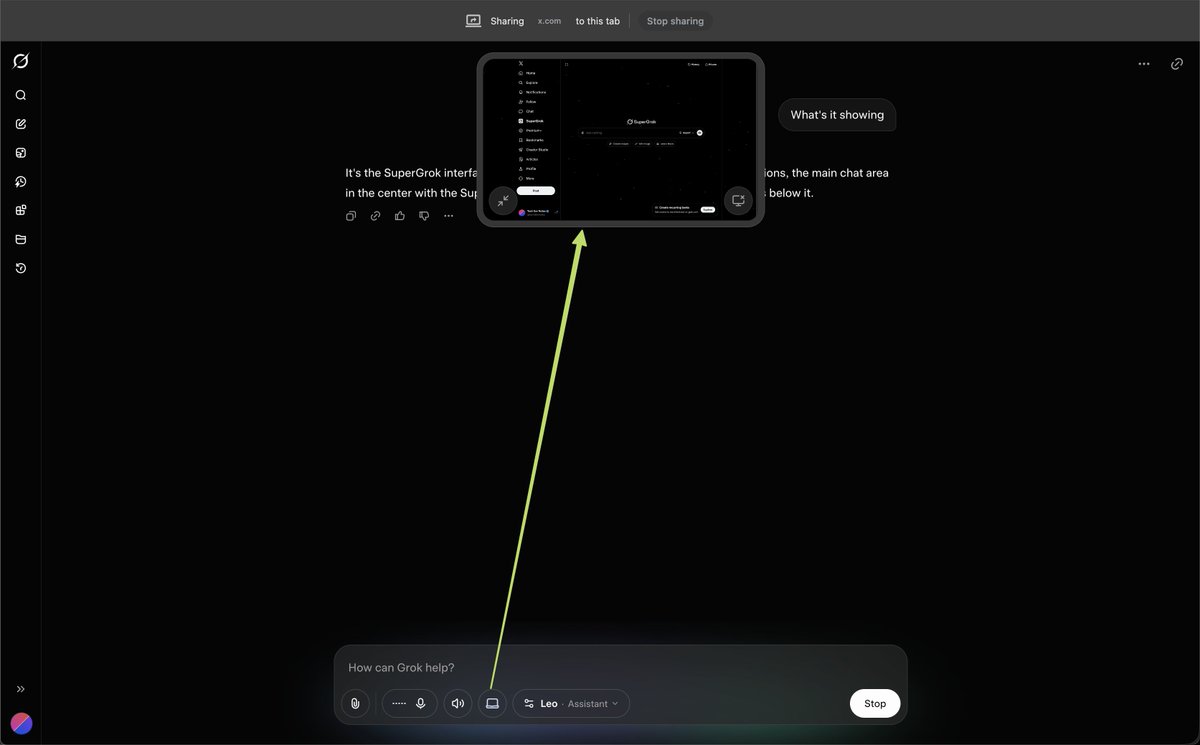The image size is (1200, 745).
Task: Stop sharing the x.com tab
Action: pyautogui.click(x=675, y=21)
